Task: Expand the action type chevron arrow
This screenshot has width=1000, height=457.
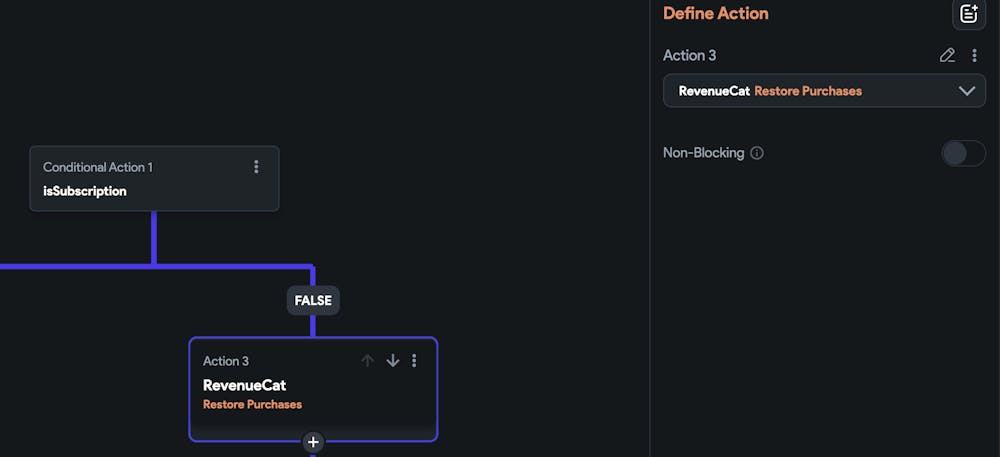Action: coord(966,91)
